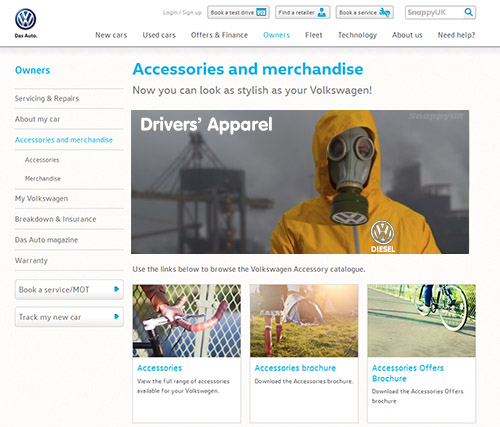The width and height of the screenshot is (500, 427).
Task: Click the arrow icon on Track my new car
Action: click(116, 316)
